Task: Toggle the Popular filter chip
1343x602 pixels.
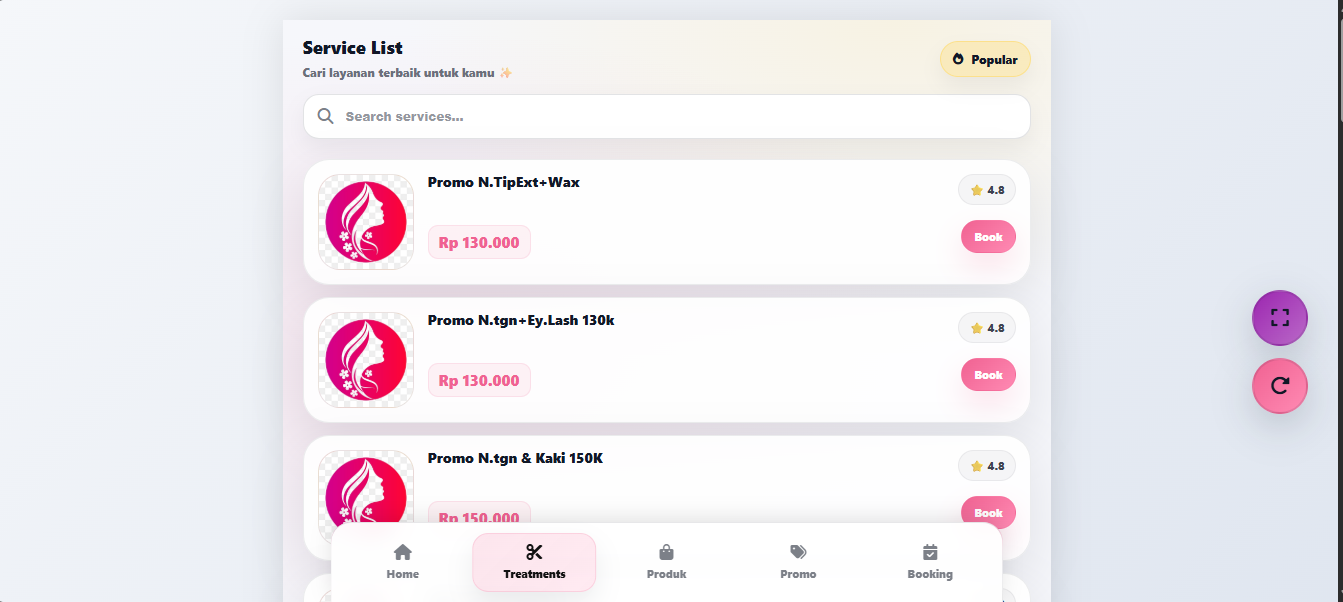Action: tap(985, 59)
